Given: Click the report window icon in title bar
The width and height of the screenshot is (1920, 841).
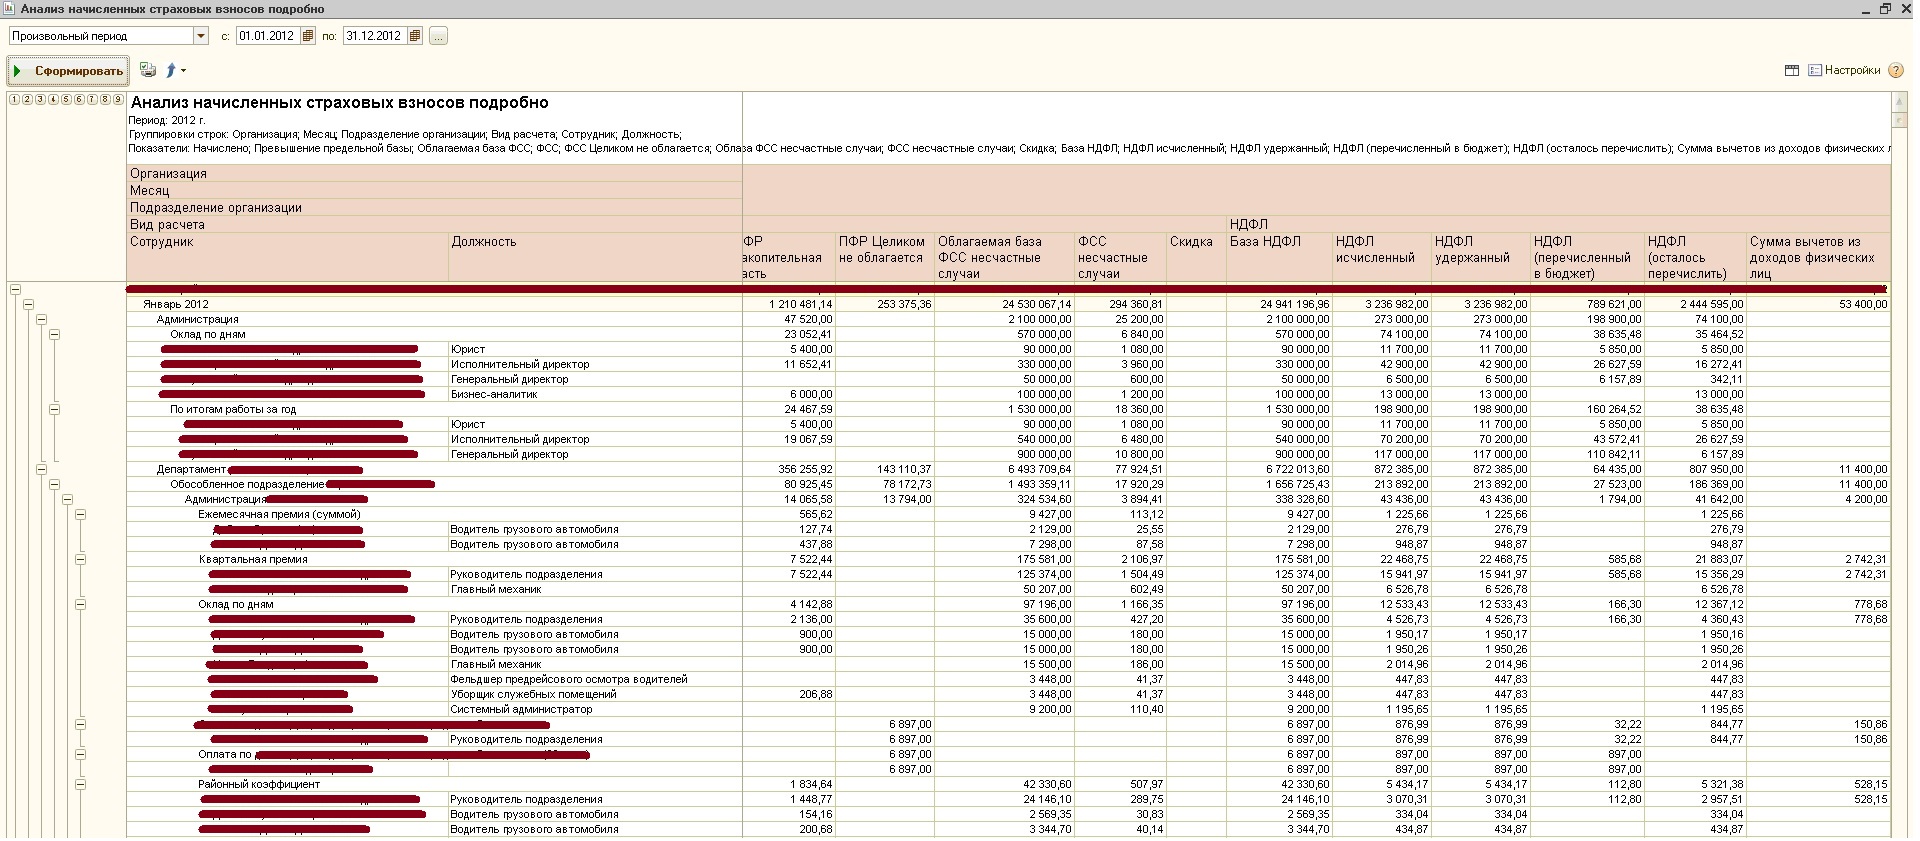Looking at the screenshot, I should (x=10, y=9).
